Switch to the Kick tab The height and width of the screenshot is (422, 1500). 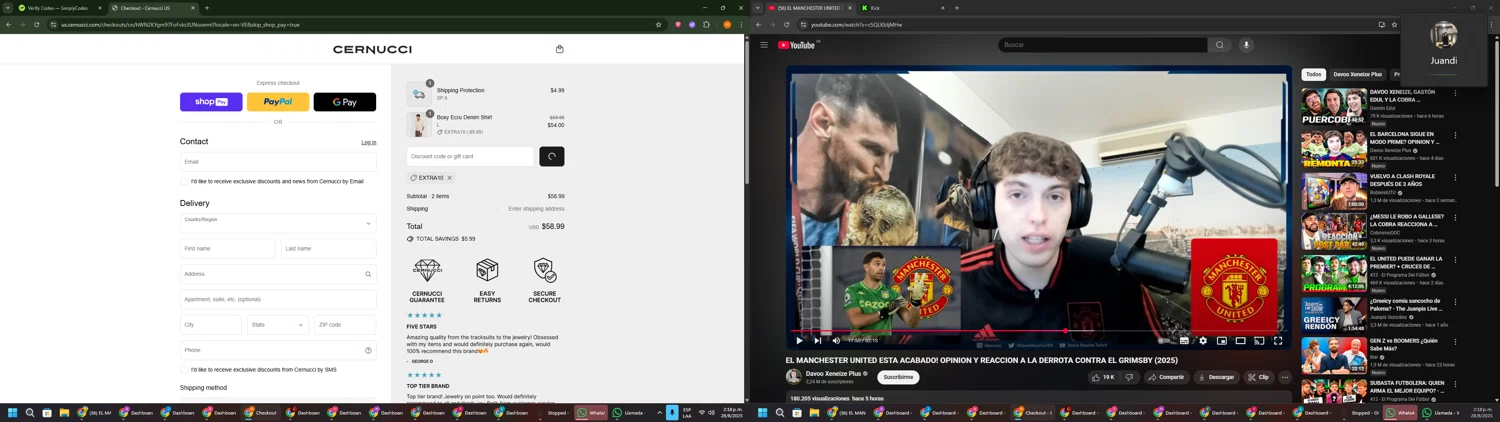(900, 8)
